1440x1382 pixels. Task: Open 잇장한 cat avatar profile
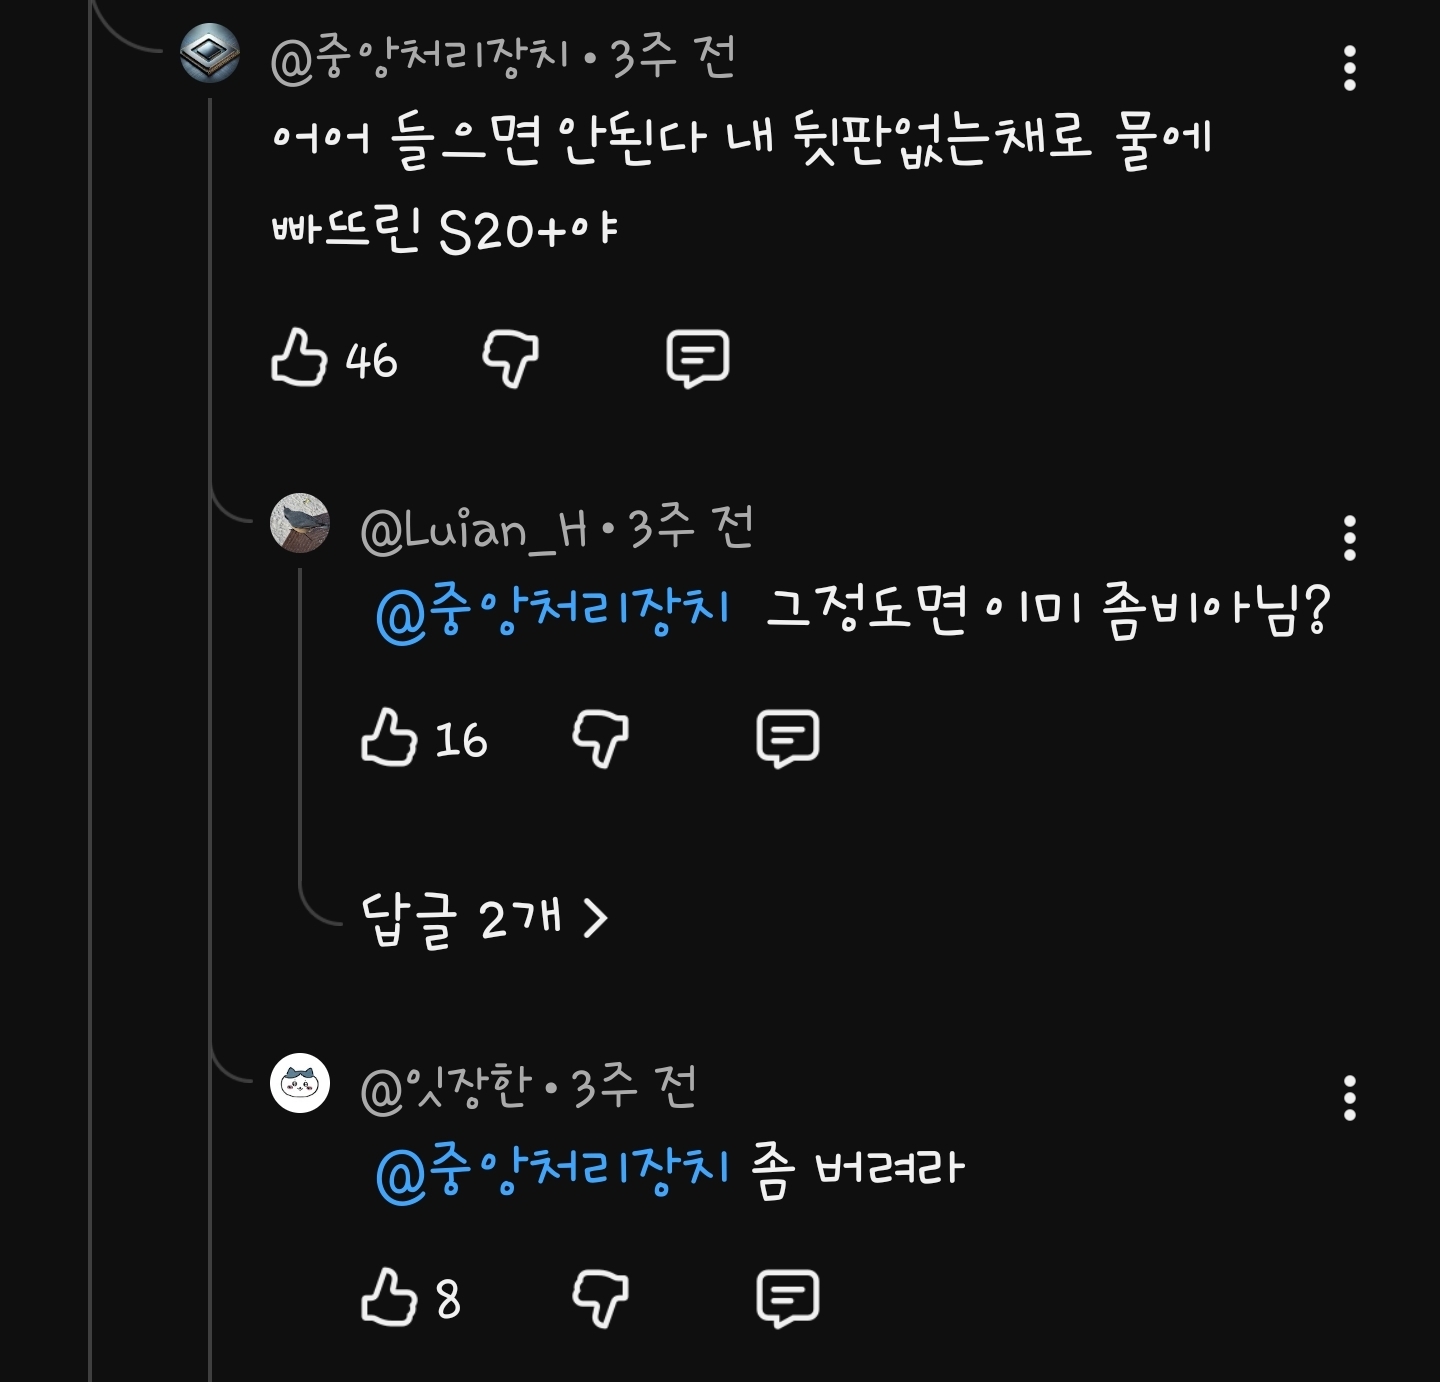[x=300, y=1083]
